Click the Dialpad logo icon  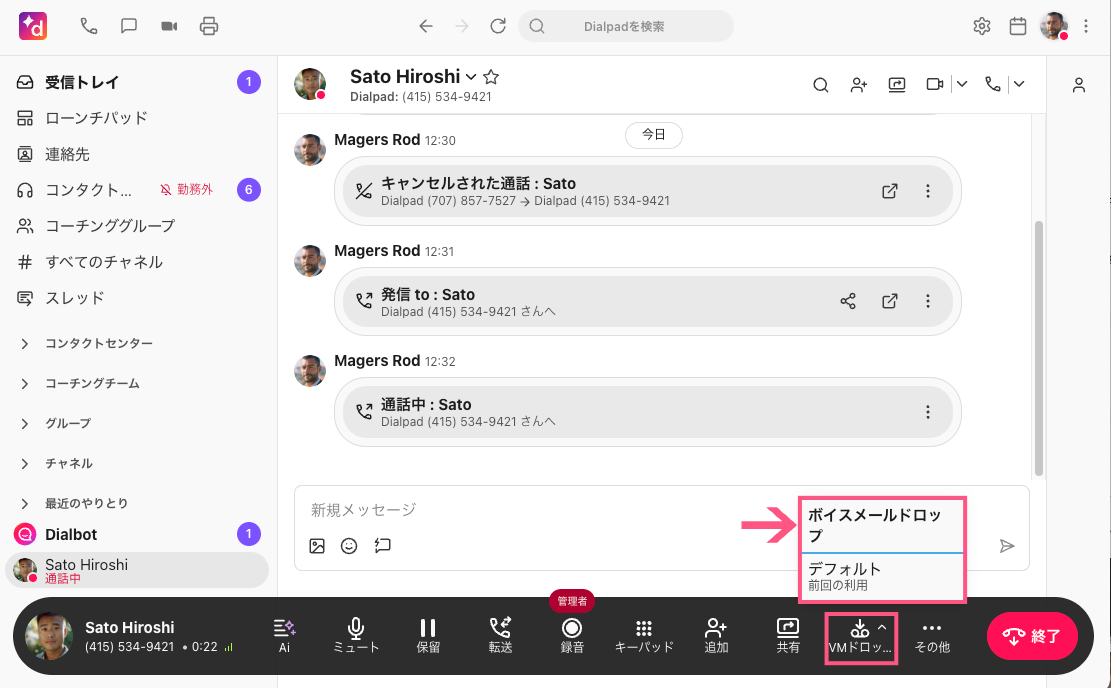pyautogui.click(x=33, y=26)
